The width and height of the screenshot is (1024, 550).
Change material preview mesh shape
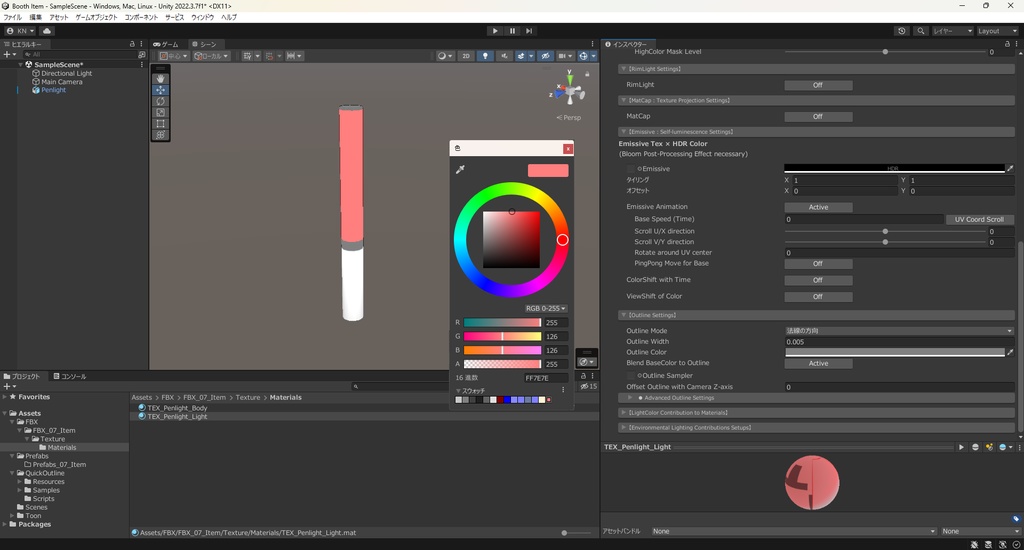[975, 447]
